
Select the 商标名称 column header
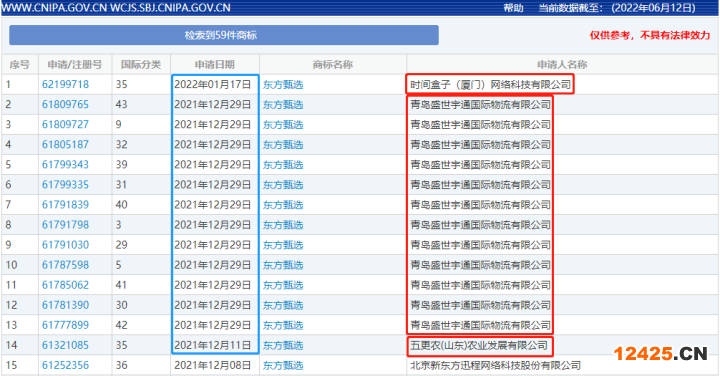coord(332,65)
